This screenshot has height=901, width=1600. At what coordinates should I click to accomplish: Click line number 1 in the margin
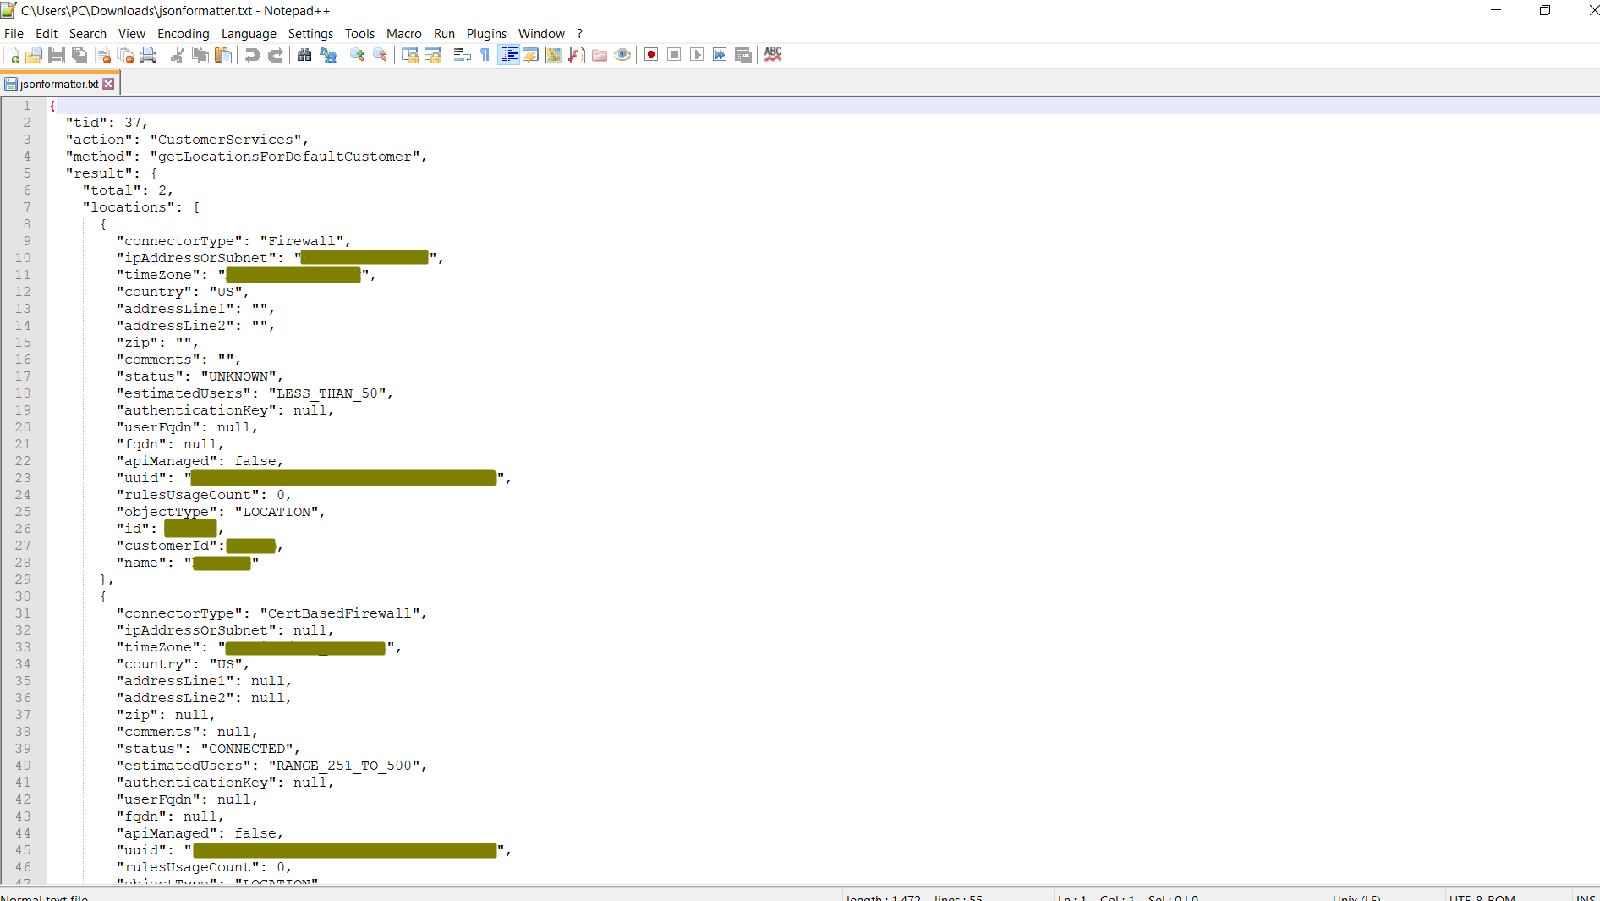(x=27, y=106)
